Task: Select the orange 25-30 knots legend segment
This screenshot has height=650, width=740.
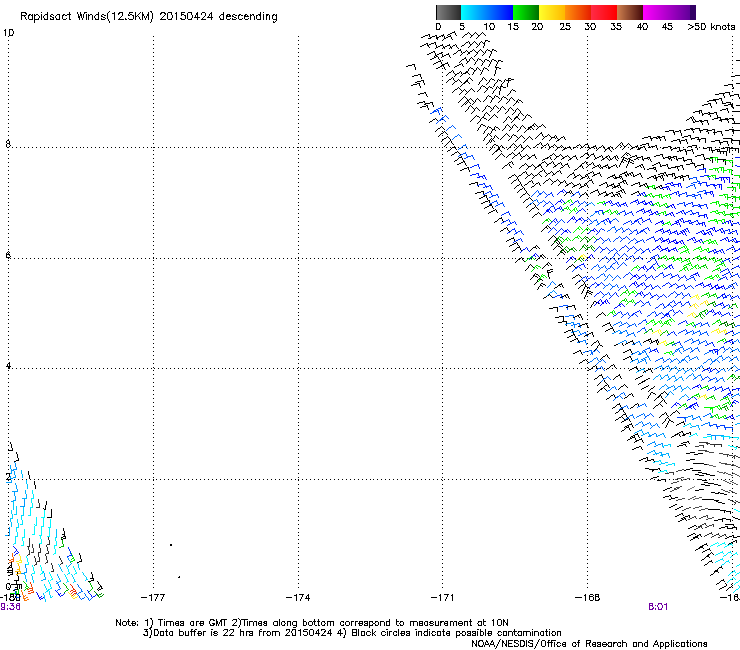Action: 578,12
